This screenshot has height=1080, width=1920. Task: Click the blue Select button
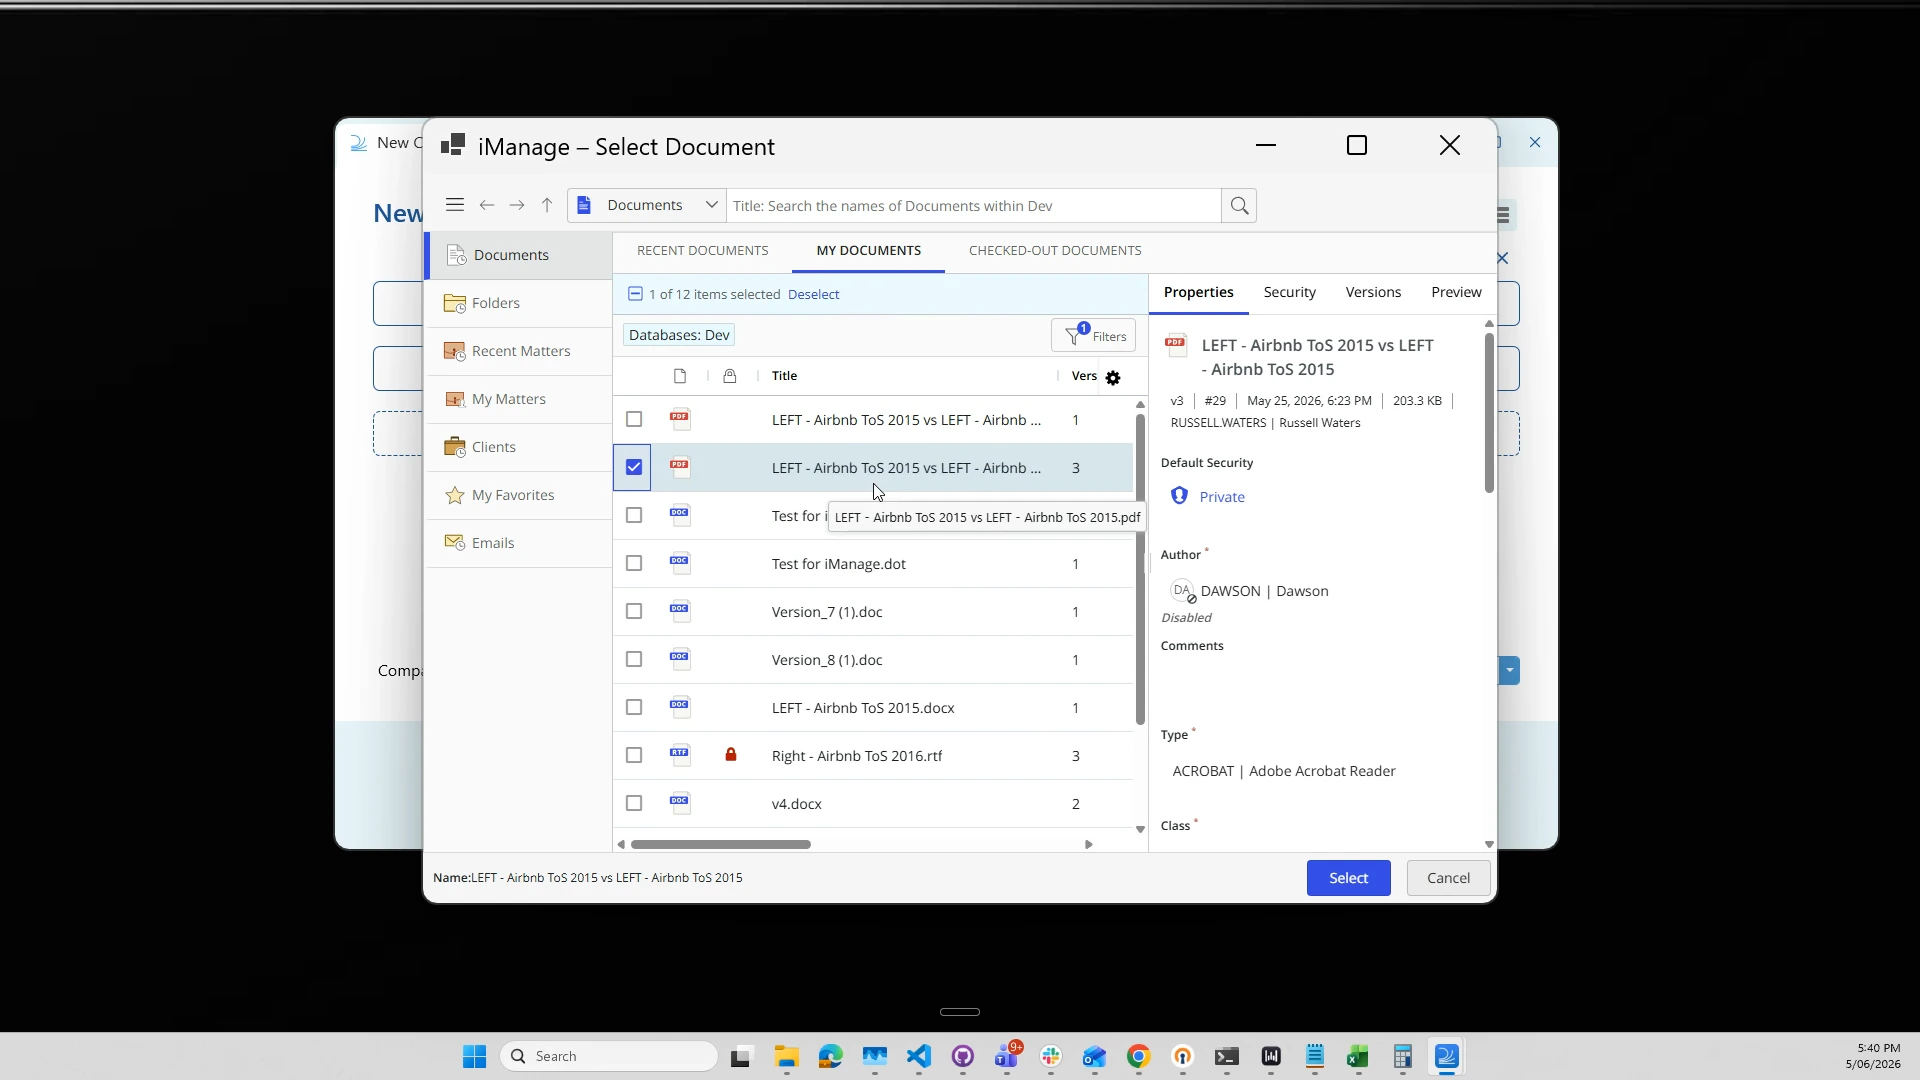tap(1348, 878)
